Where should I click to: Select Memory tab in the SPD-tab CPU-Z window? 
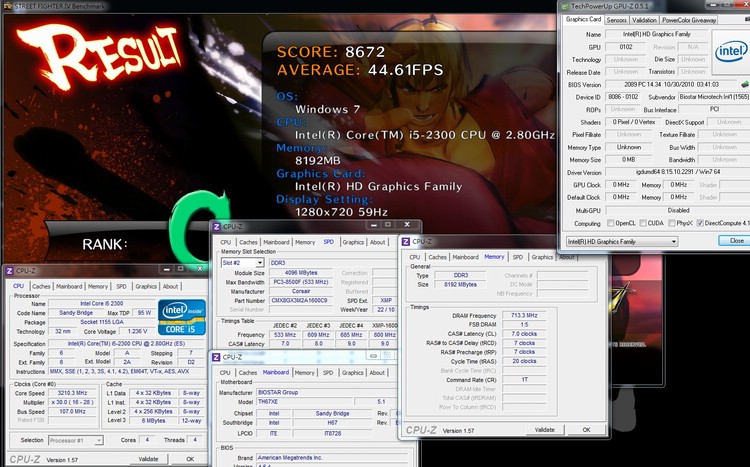[305, 242]
